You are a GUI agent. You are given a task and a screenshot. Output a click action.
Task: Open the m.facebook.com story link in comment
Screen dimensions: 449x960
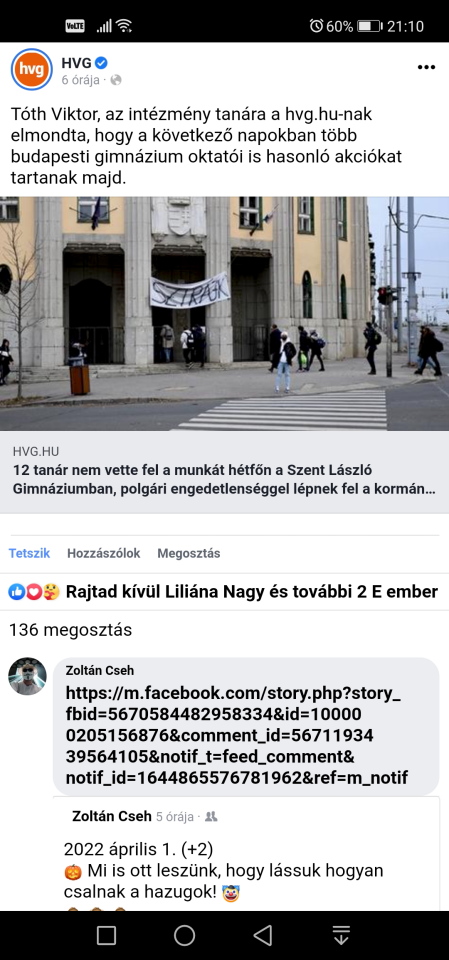236,735
